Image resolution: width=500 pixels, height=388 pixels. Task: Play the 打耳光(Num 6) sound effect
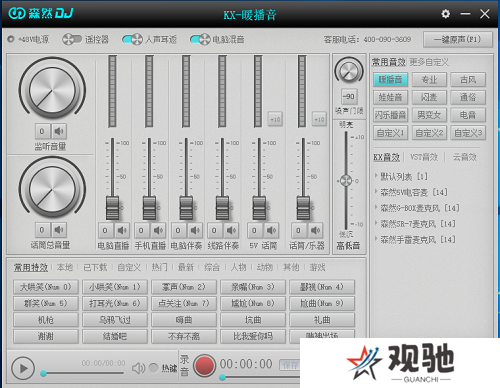(x=115, y=303)
